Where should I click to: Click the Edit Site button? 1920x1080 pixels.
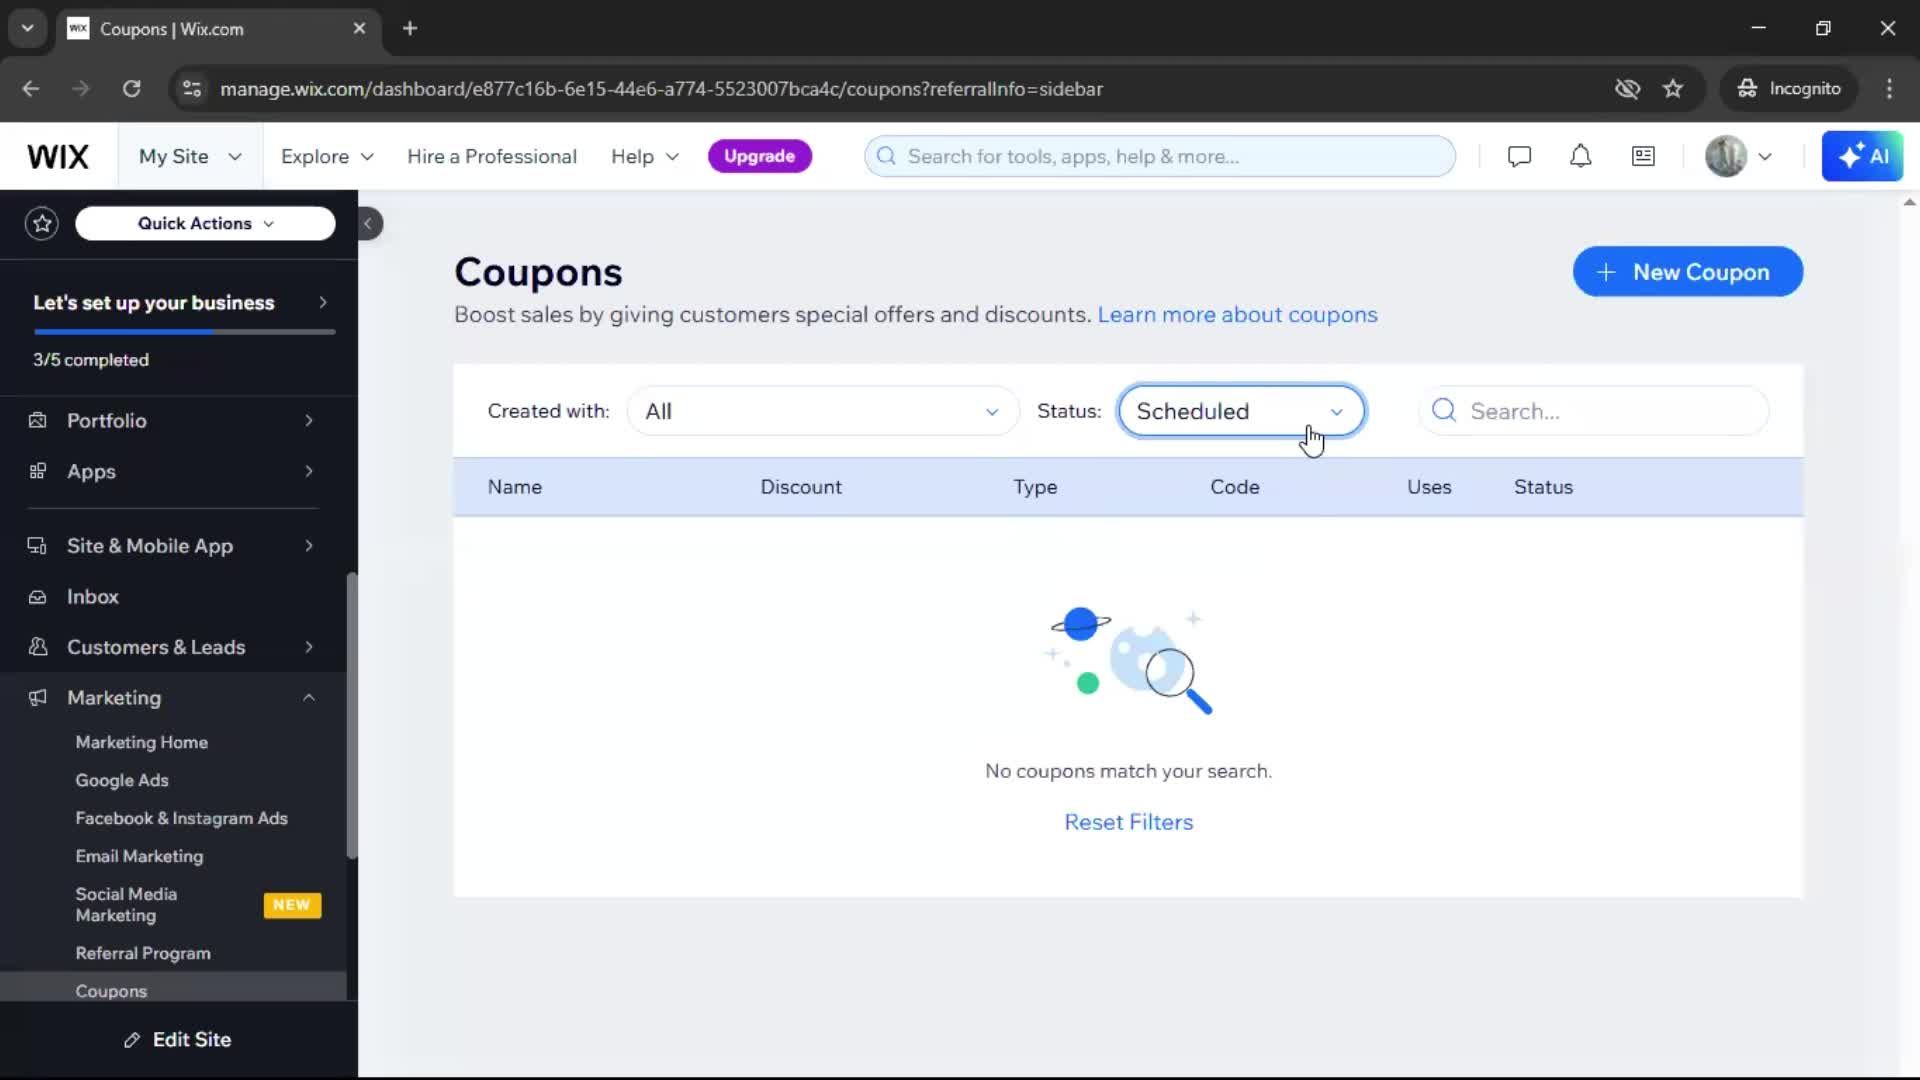(178, 1040)
